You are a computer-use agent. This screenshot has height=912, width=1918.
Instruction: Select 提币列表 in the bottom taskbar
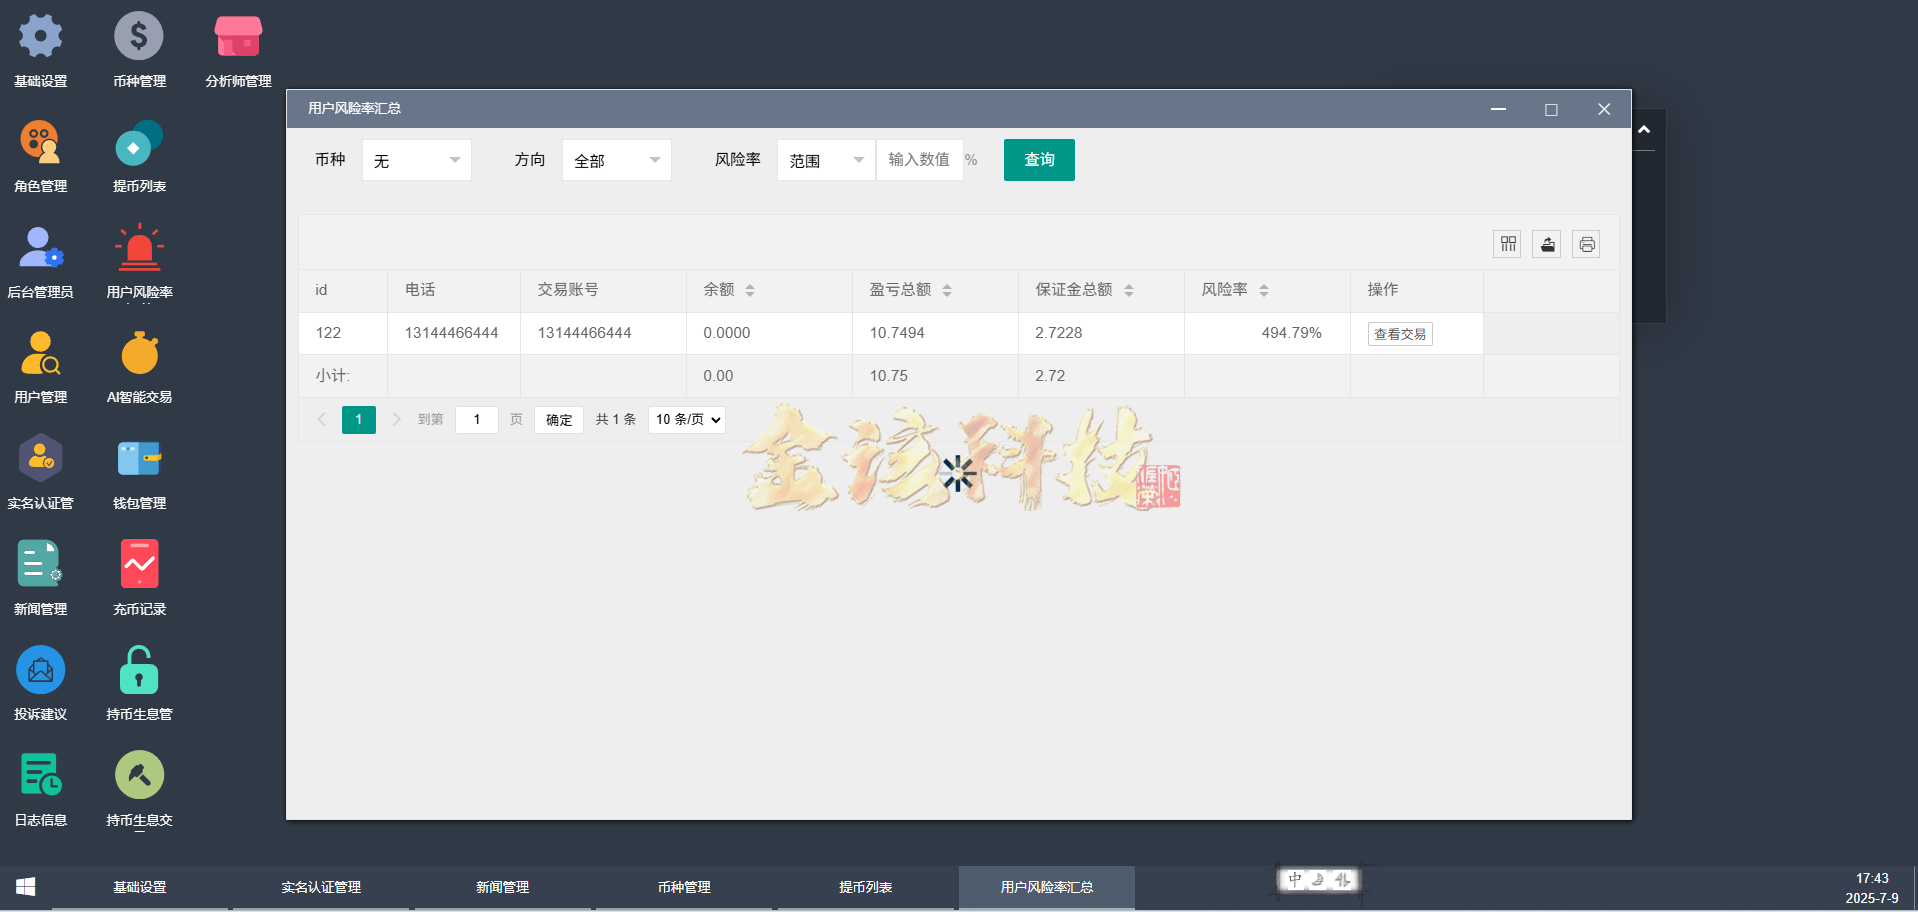pos(864,887)
